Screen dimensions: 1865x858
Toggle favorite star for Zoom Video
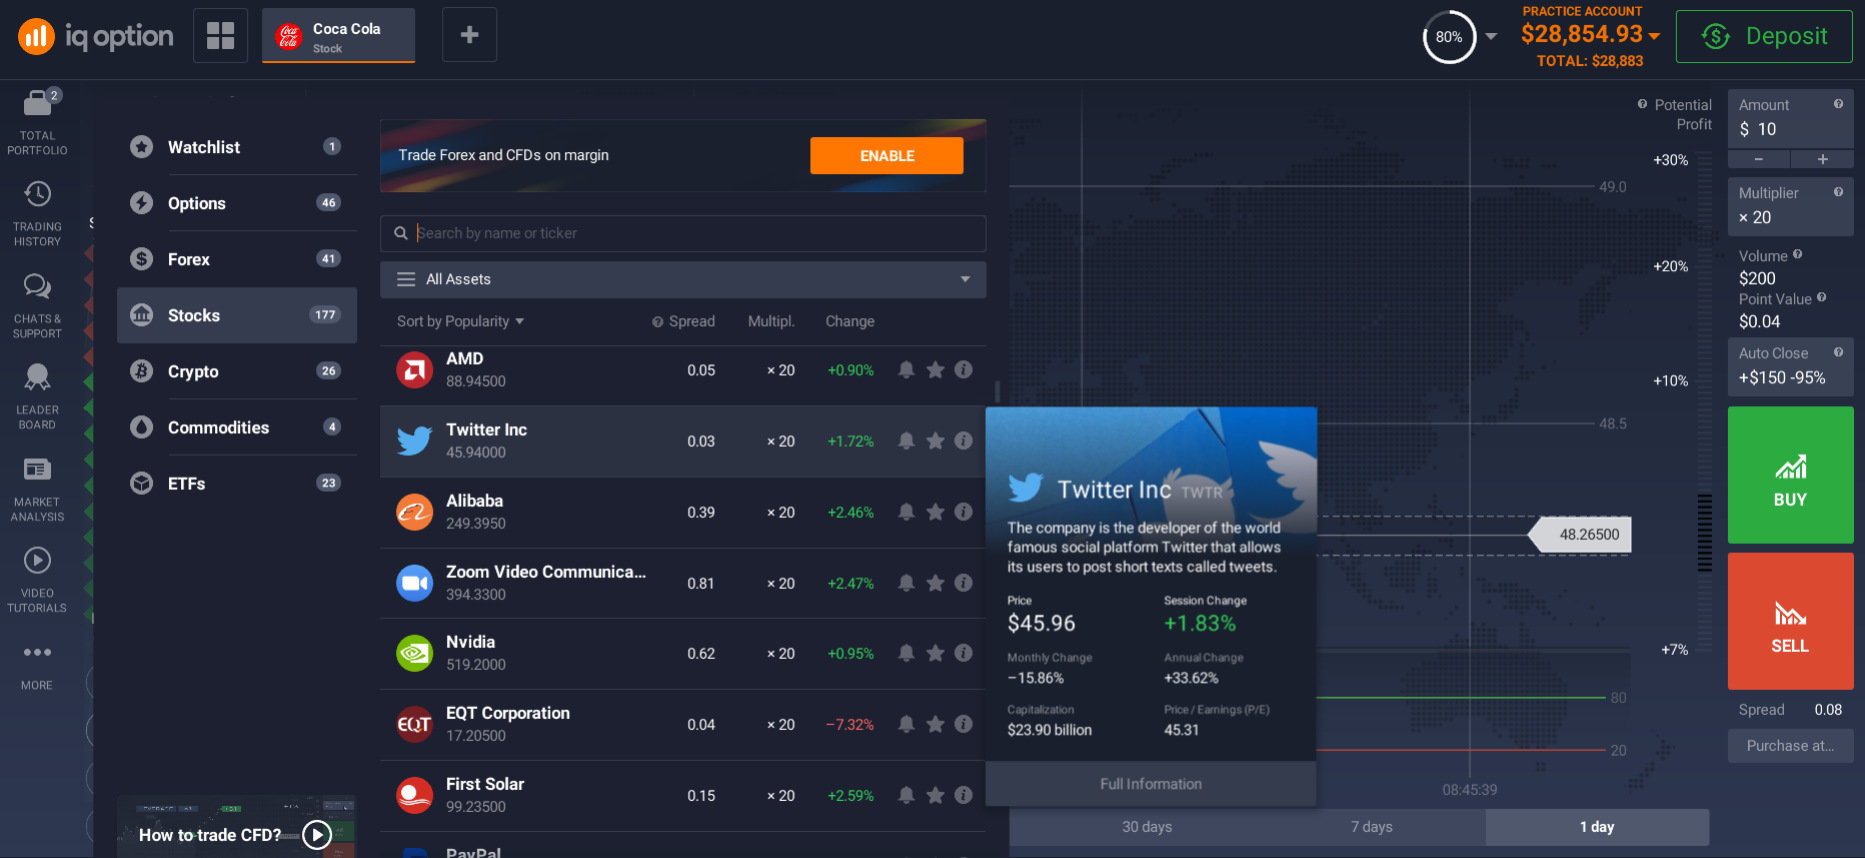point(935,583)
